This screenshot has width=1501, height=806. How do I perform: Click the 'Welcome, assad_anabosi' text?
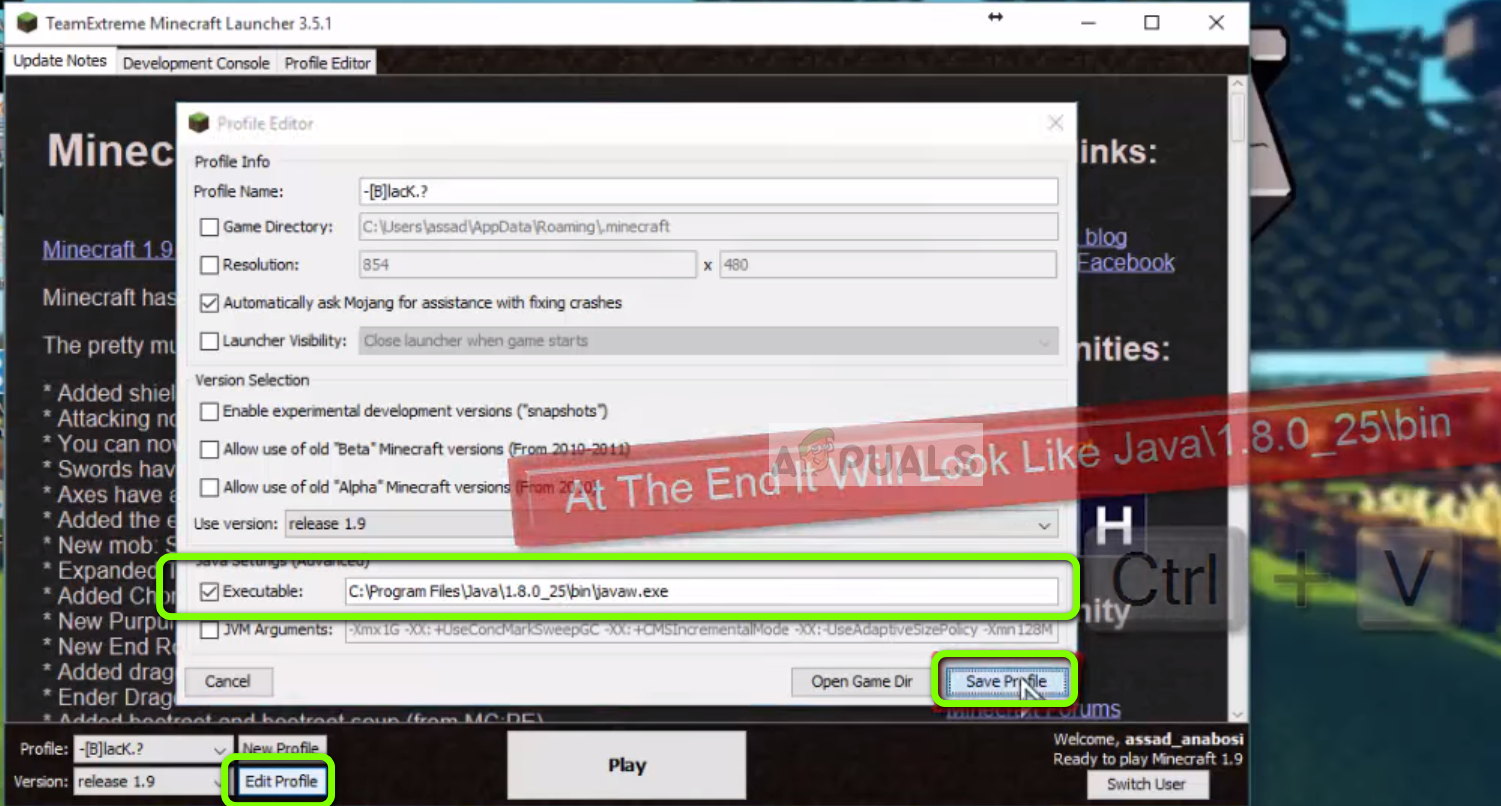click(x=1148, y=740)
